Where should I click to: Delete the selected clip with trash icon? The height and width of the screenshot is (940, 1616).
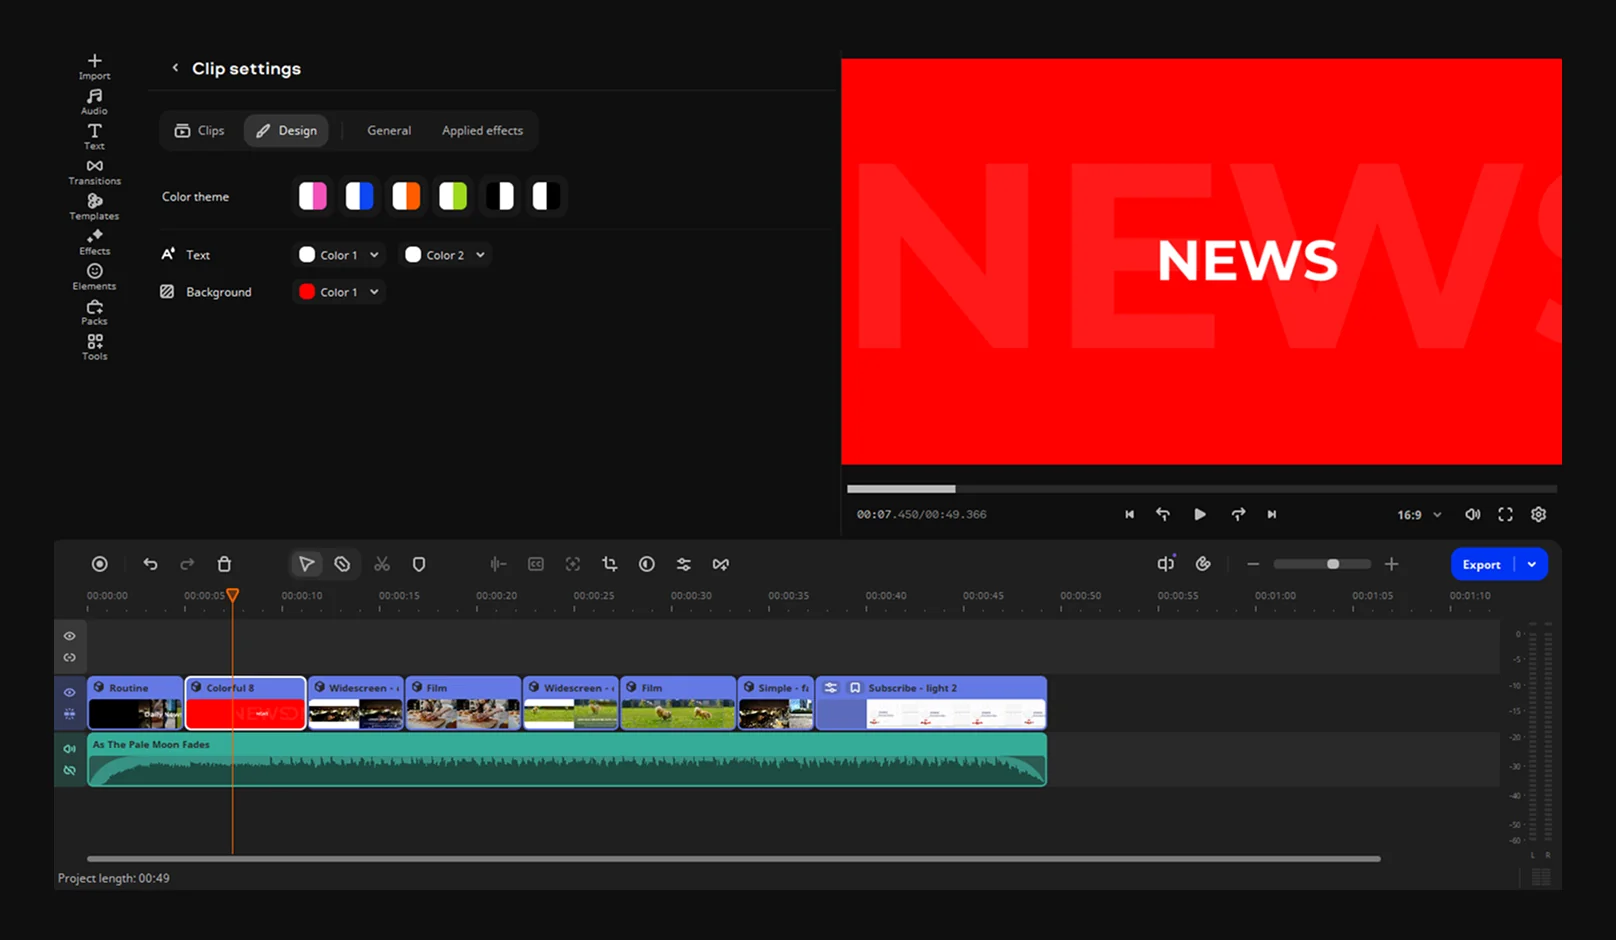(x=224, y=564)
